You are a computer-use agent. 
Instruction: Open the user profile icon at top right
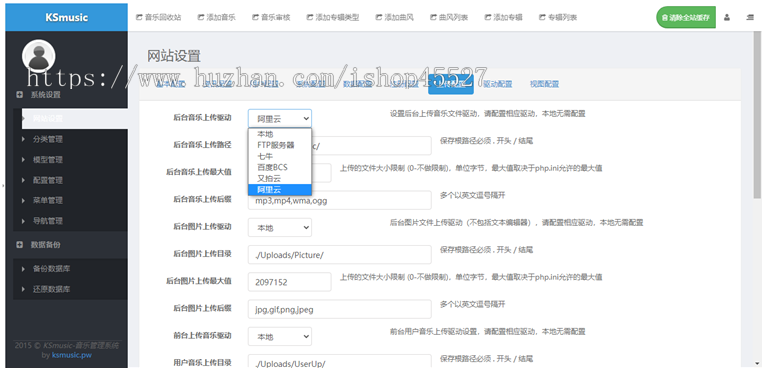click(x=727, y=17)
